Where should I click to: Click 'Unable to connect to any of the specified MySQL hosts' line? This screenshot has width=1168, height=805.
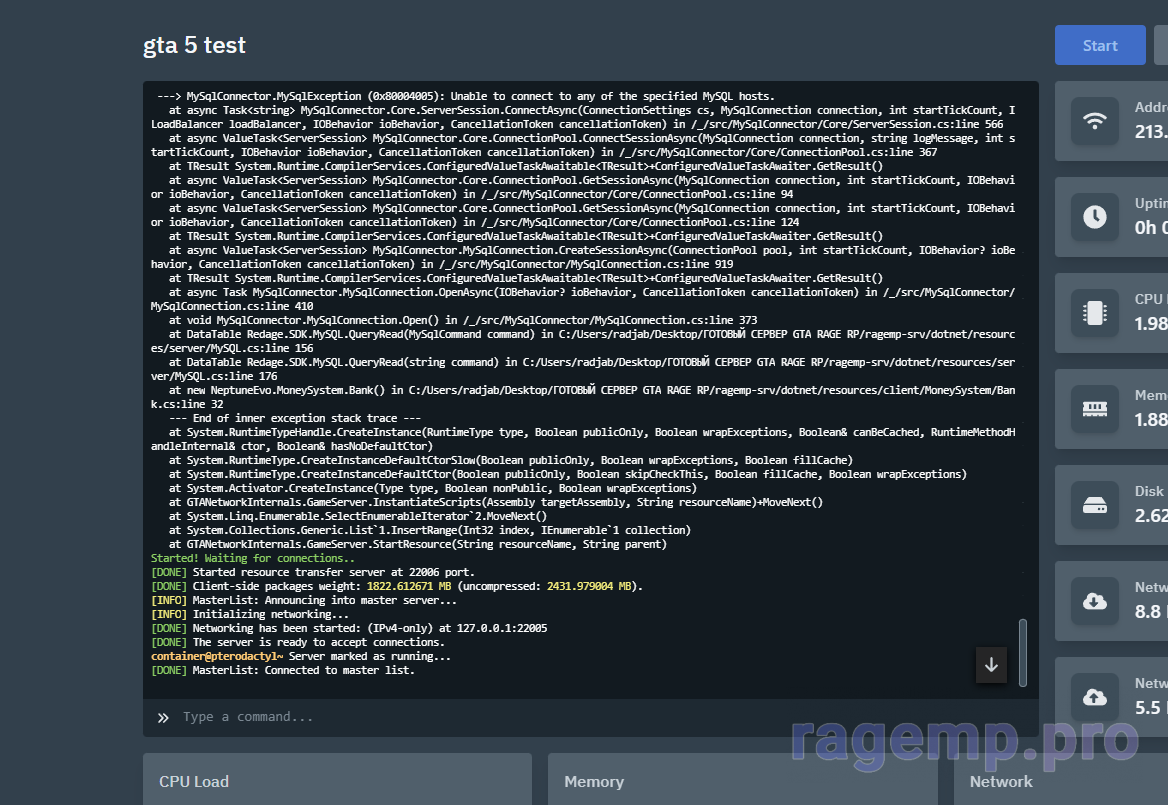point(466,96)
